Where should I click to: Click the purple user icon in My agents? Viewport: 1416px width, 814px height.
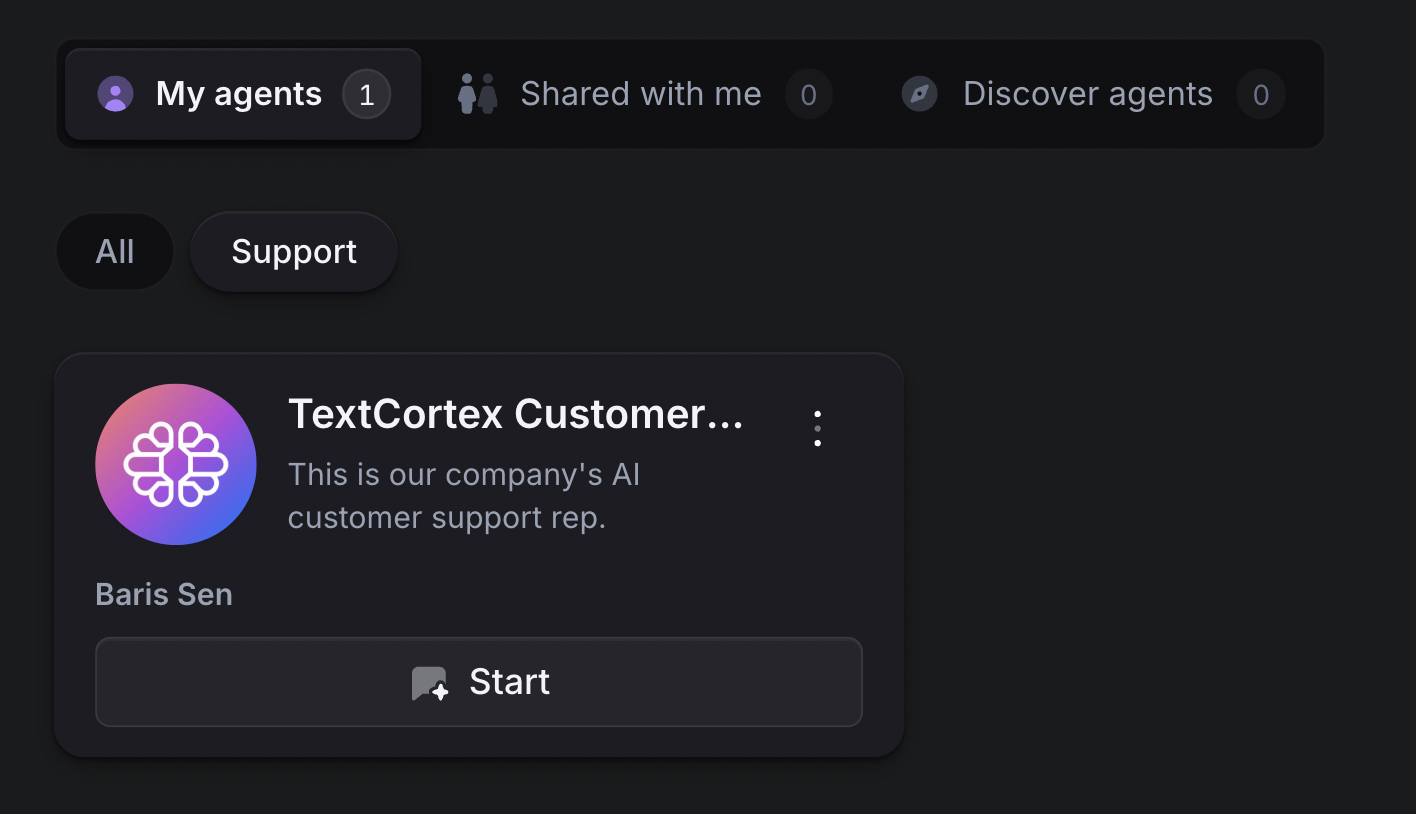(x=115, y=94)
